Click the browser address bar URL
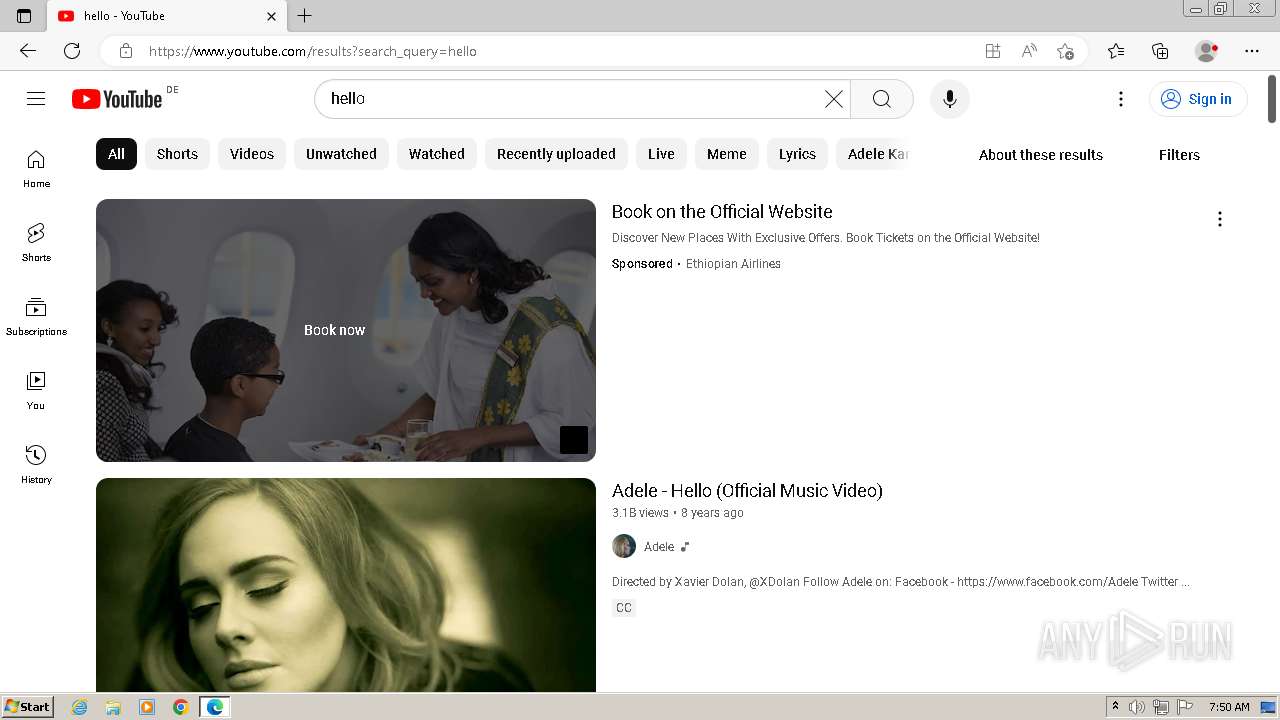1280x720 pixels. (313, 51)
